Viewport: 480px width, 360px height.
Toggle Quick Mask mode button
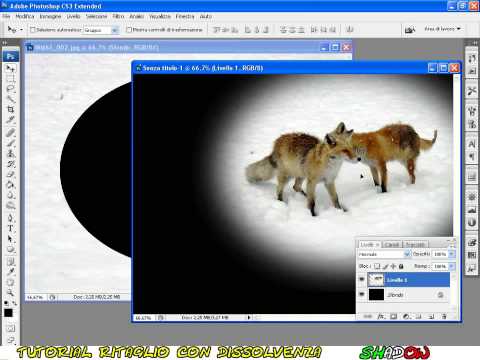[11, 329]
